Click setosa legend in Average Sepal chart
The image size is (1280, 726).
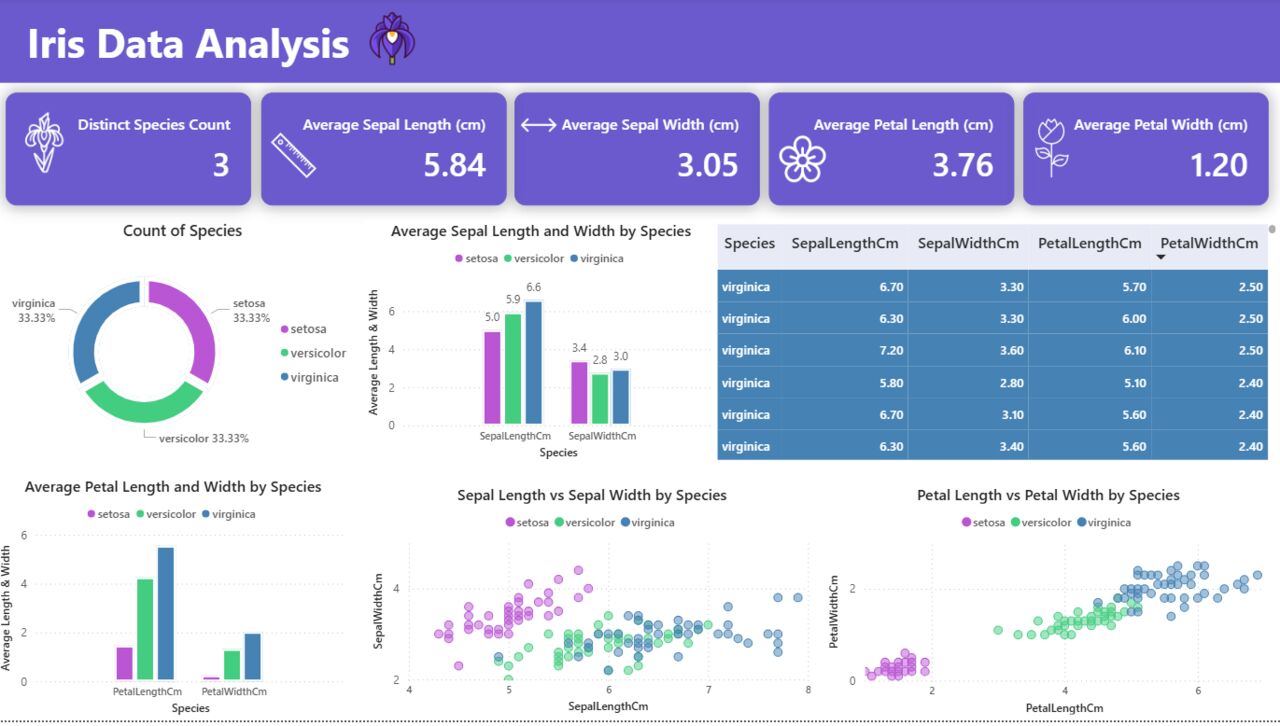pyautogui.click(x=477, y=258)
